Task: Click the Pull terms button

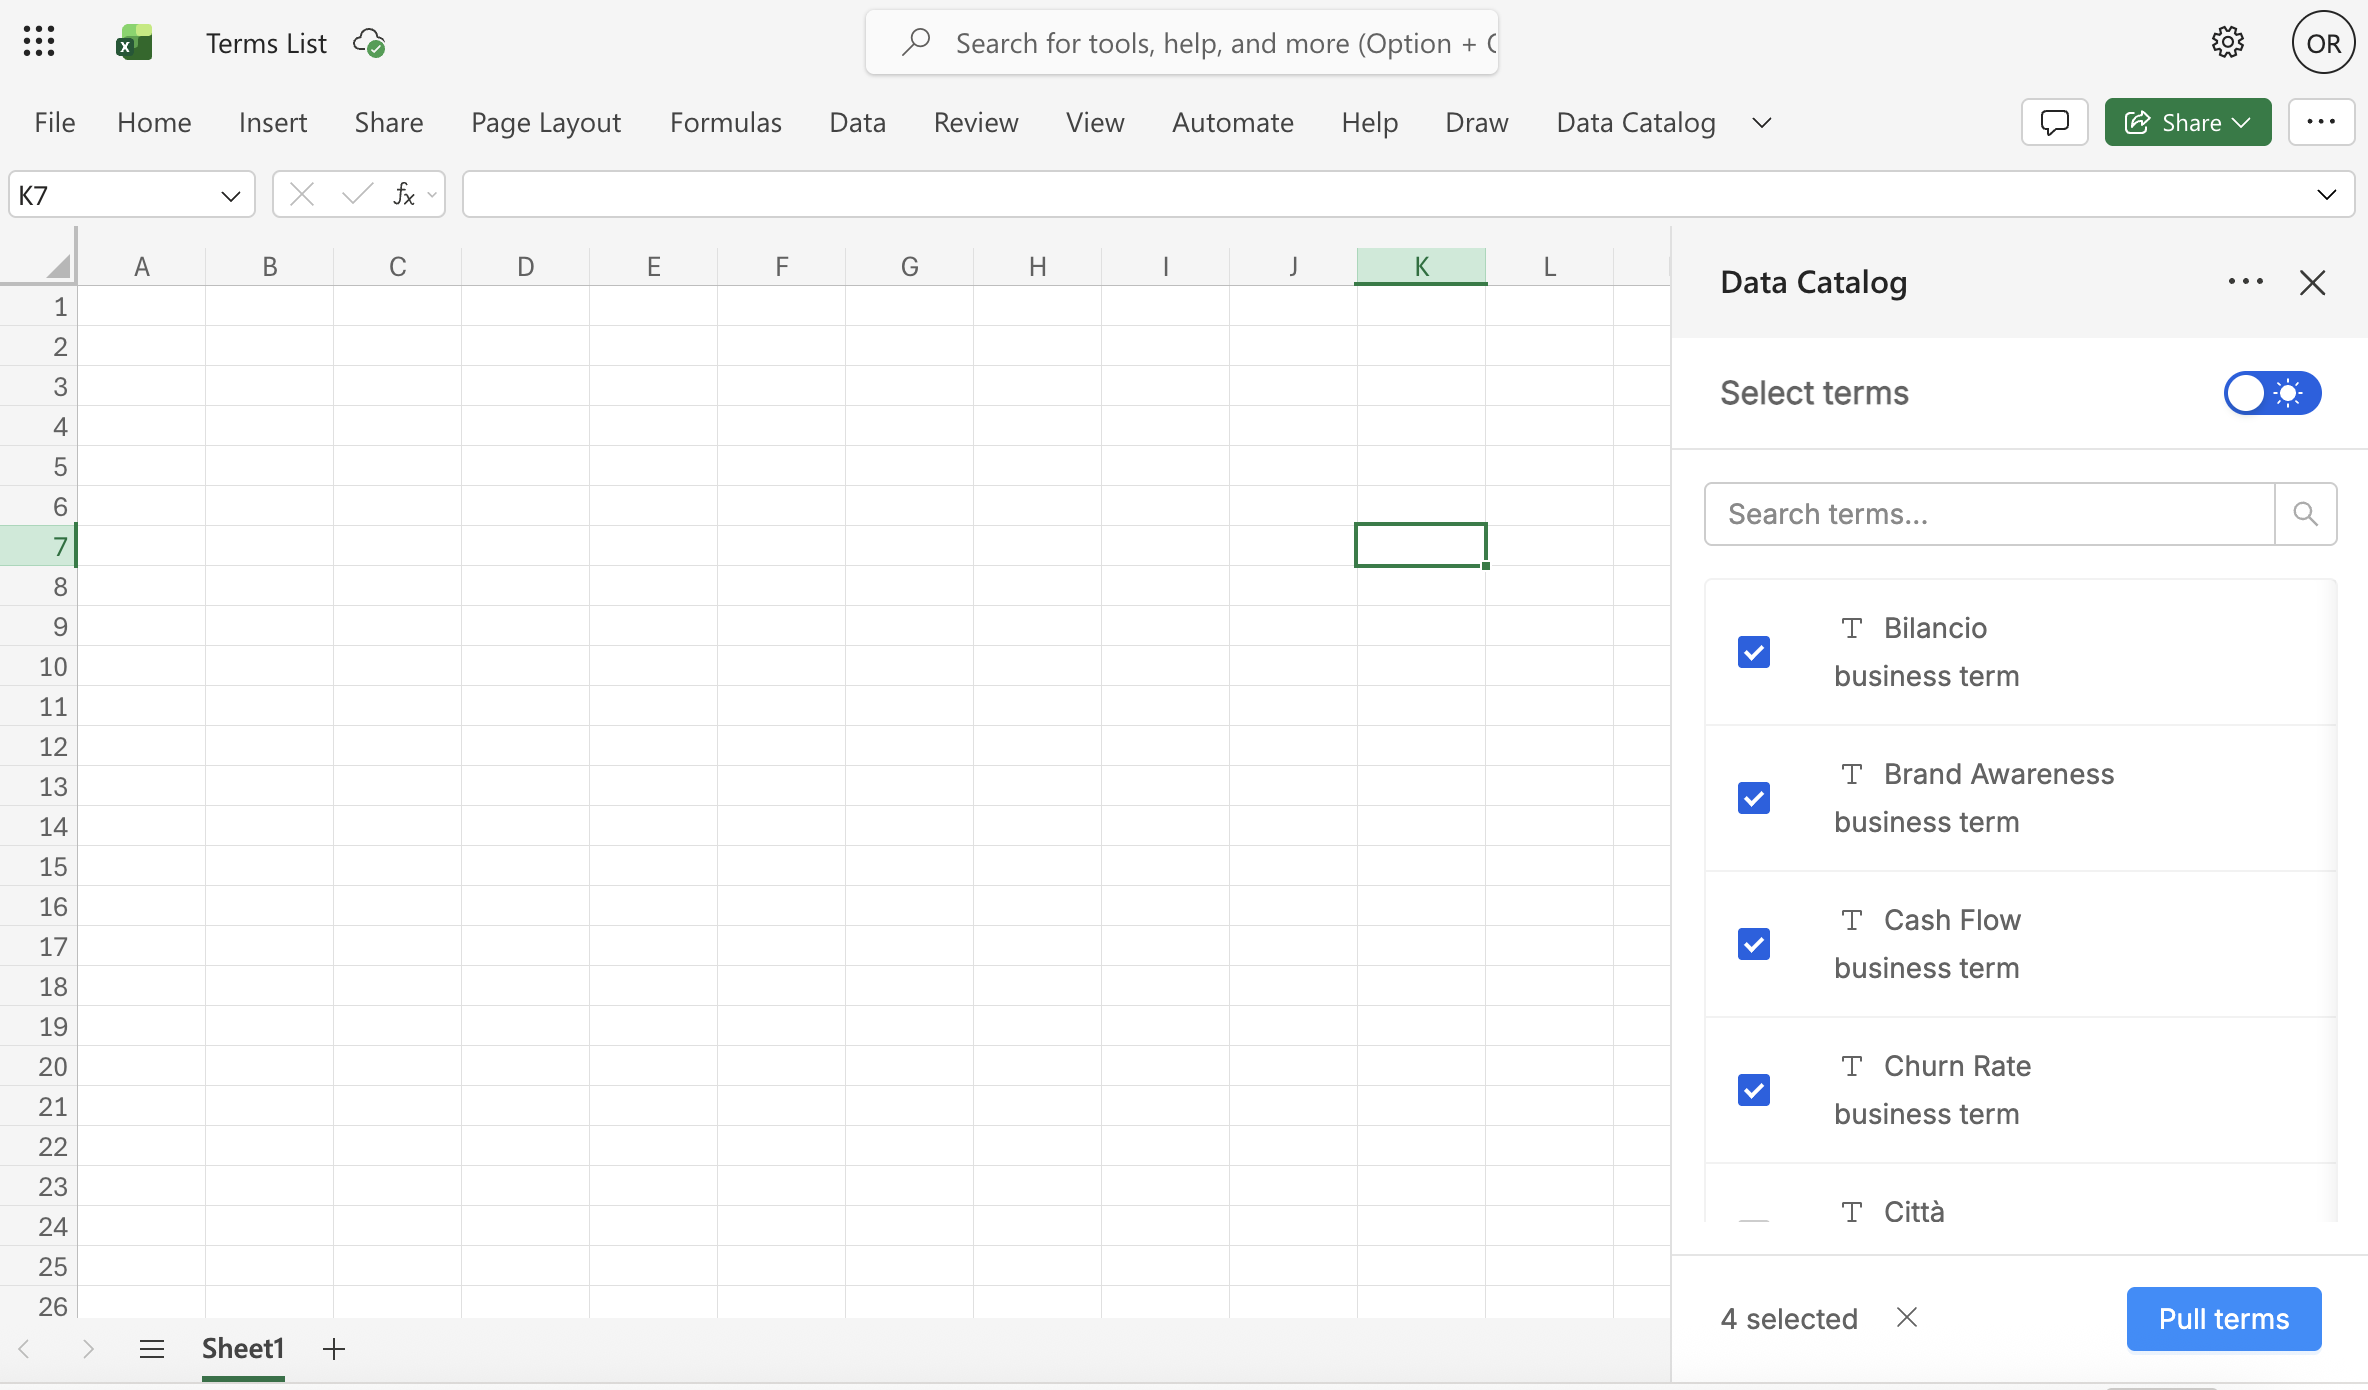Action: (2224, 1318)
